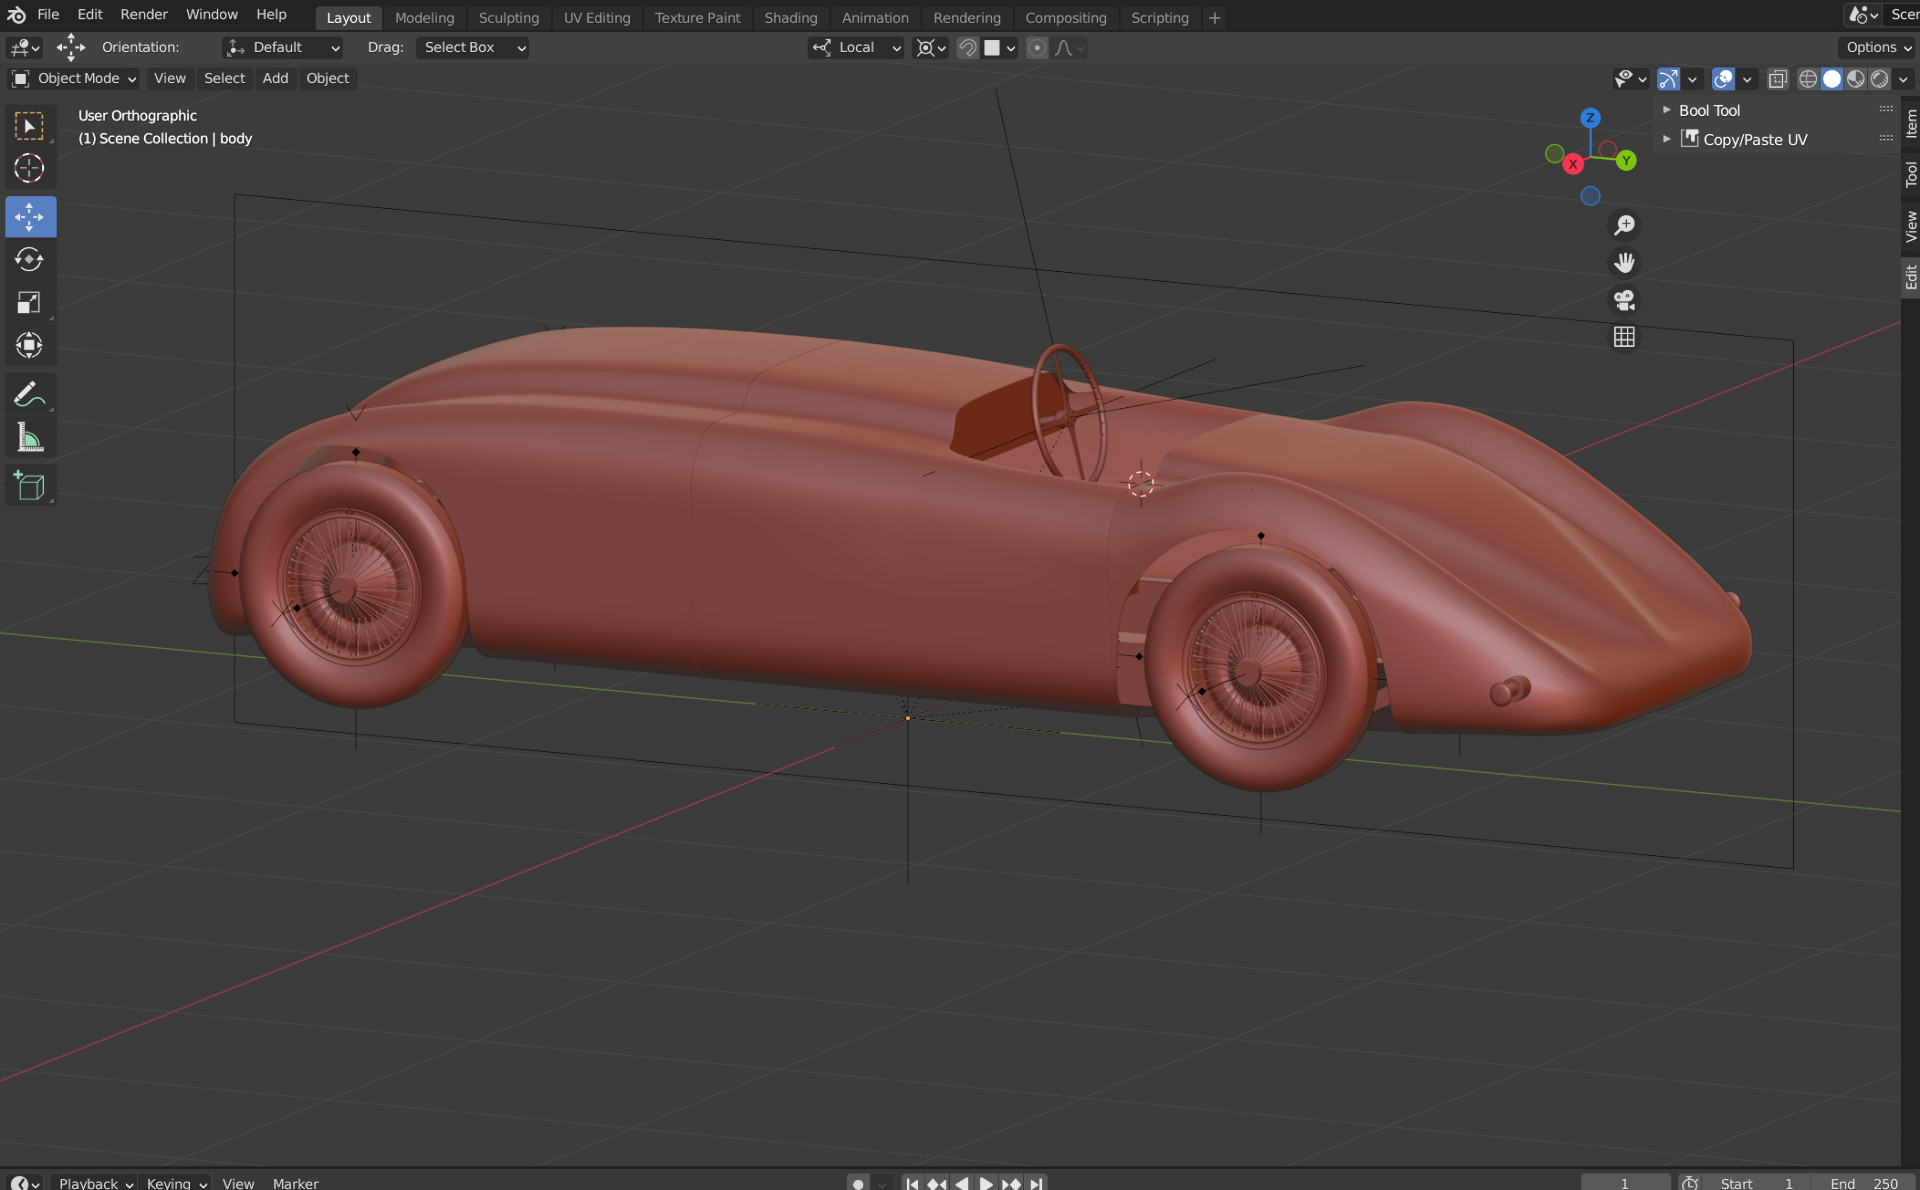Click the current frame field
The height and width of the screenshot is (1190, 1920).
(1625, 1183)
